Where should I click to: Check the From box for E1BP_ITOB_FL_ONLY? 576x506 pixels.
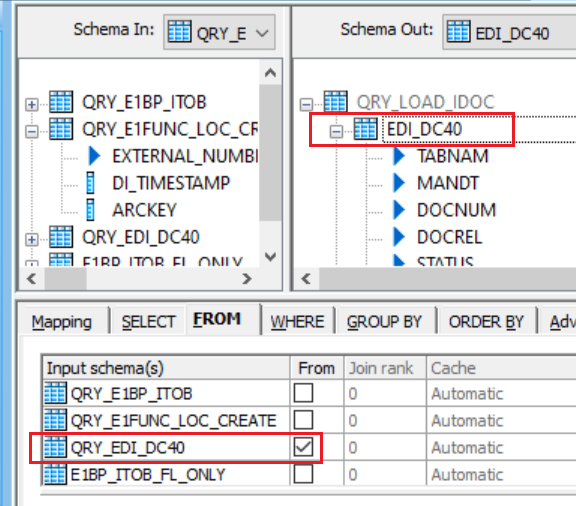[x=303, y=474]
